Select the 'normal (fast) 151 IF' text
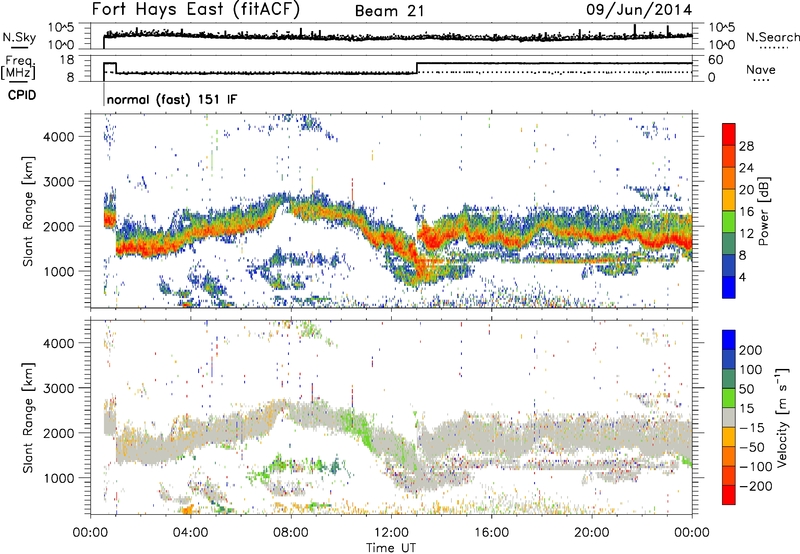The height and width of the screenshot is (554, 800). pos(172,99)
